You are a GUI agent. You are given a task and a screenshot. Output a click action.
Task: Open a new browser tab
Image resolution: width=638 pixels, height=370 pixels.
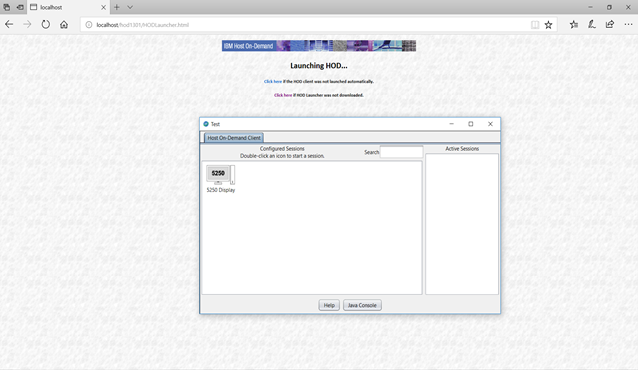pyautogui.click(x=117, y=7)
